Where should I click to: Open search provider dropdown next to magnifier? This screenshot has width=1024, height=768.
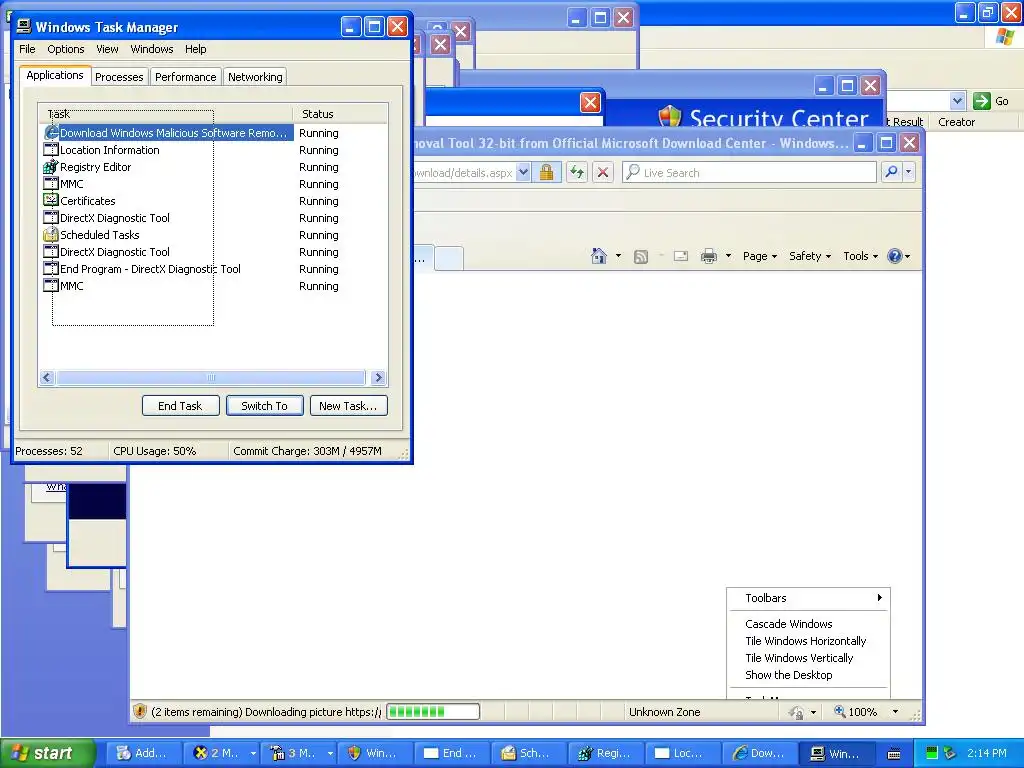(x=908, y=172)
